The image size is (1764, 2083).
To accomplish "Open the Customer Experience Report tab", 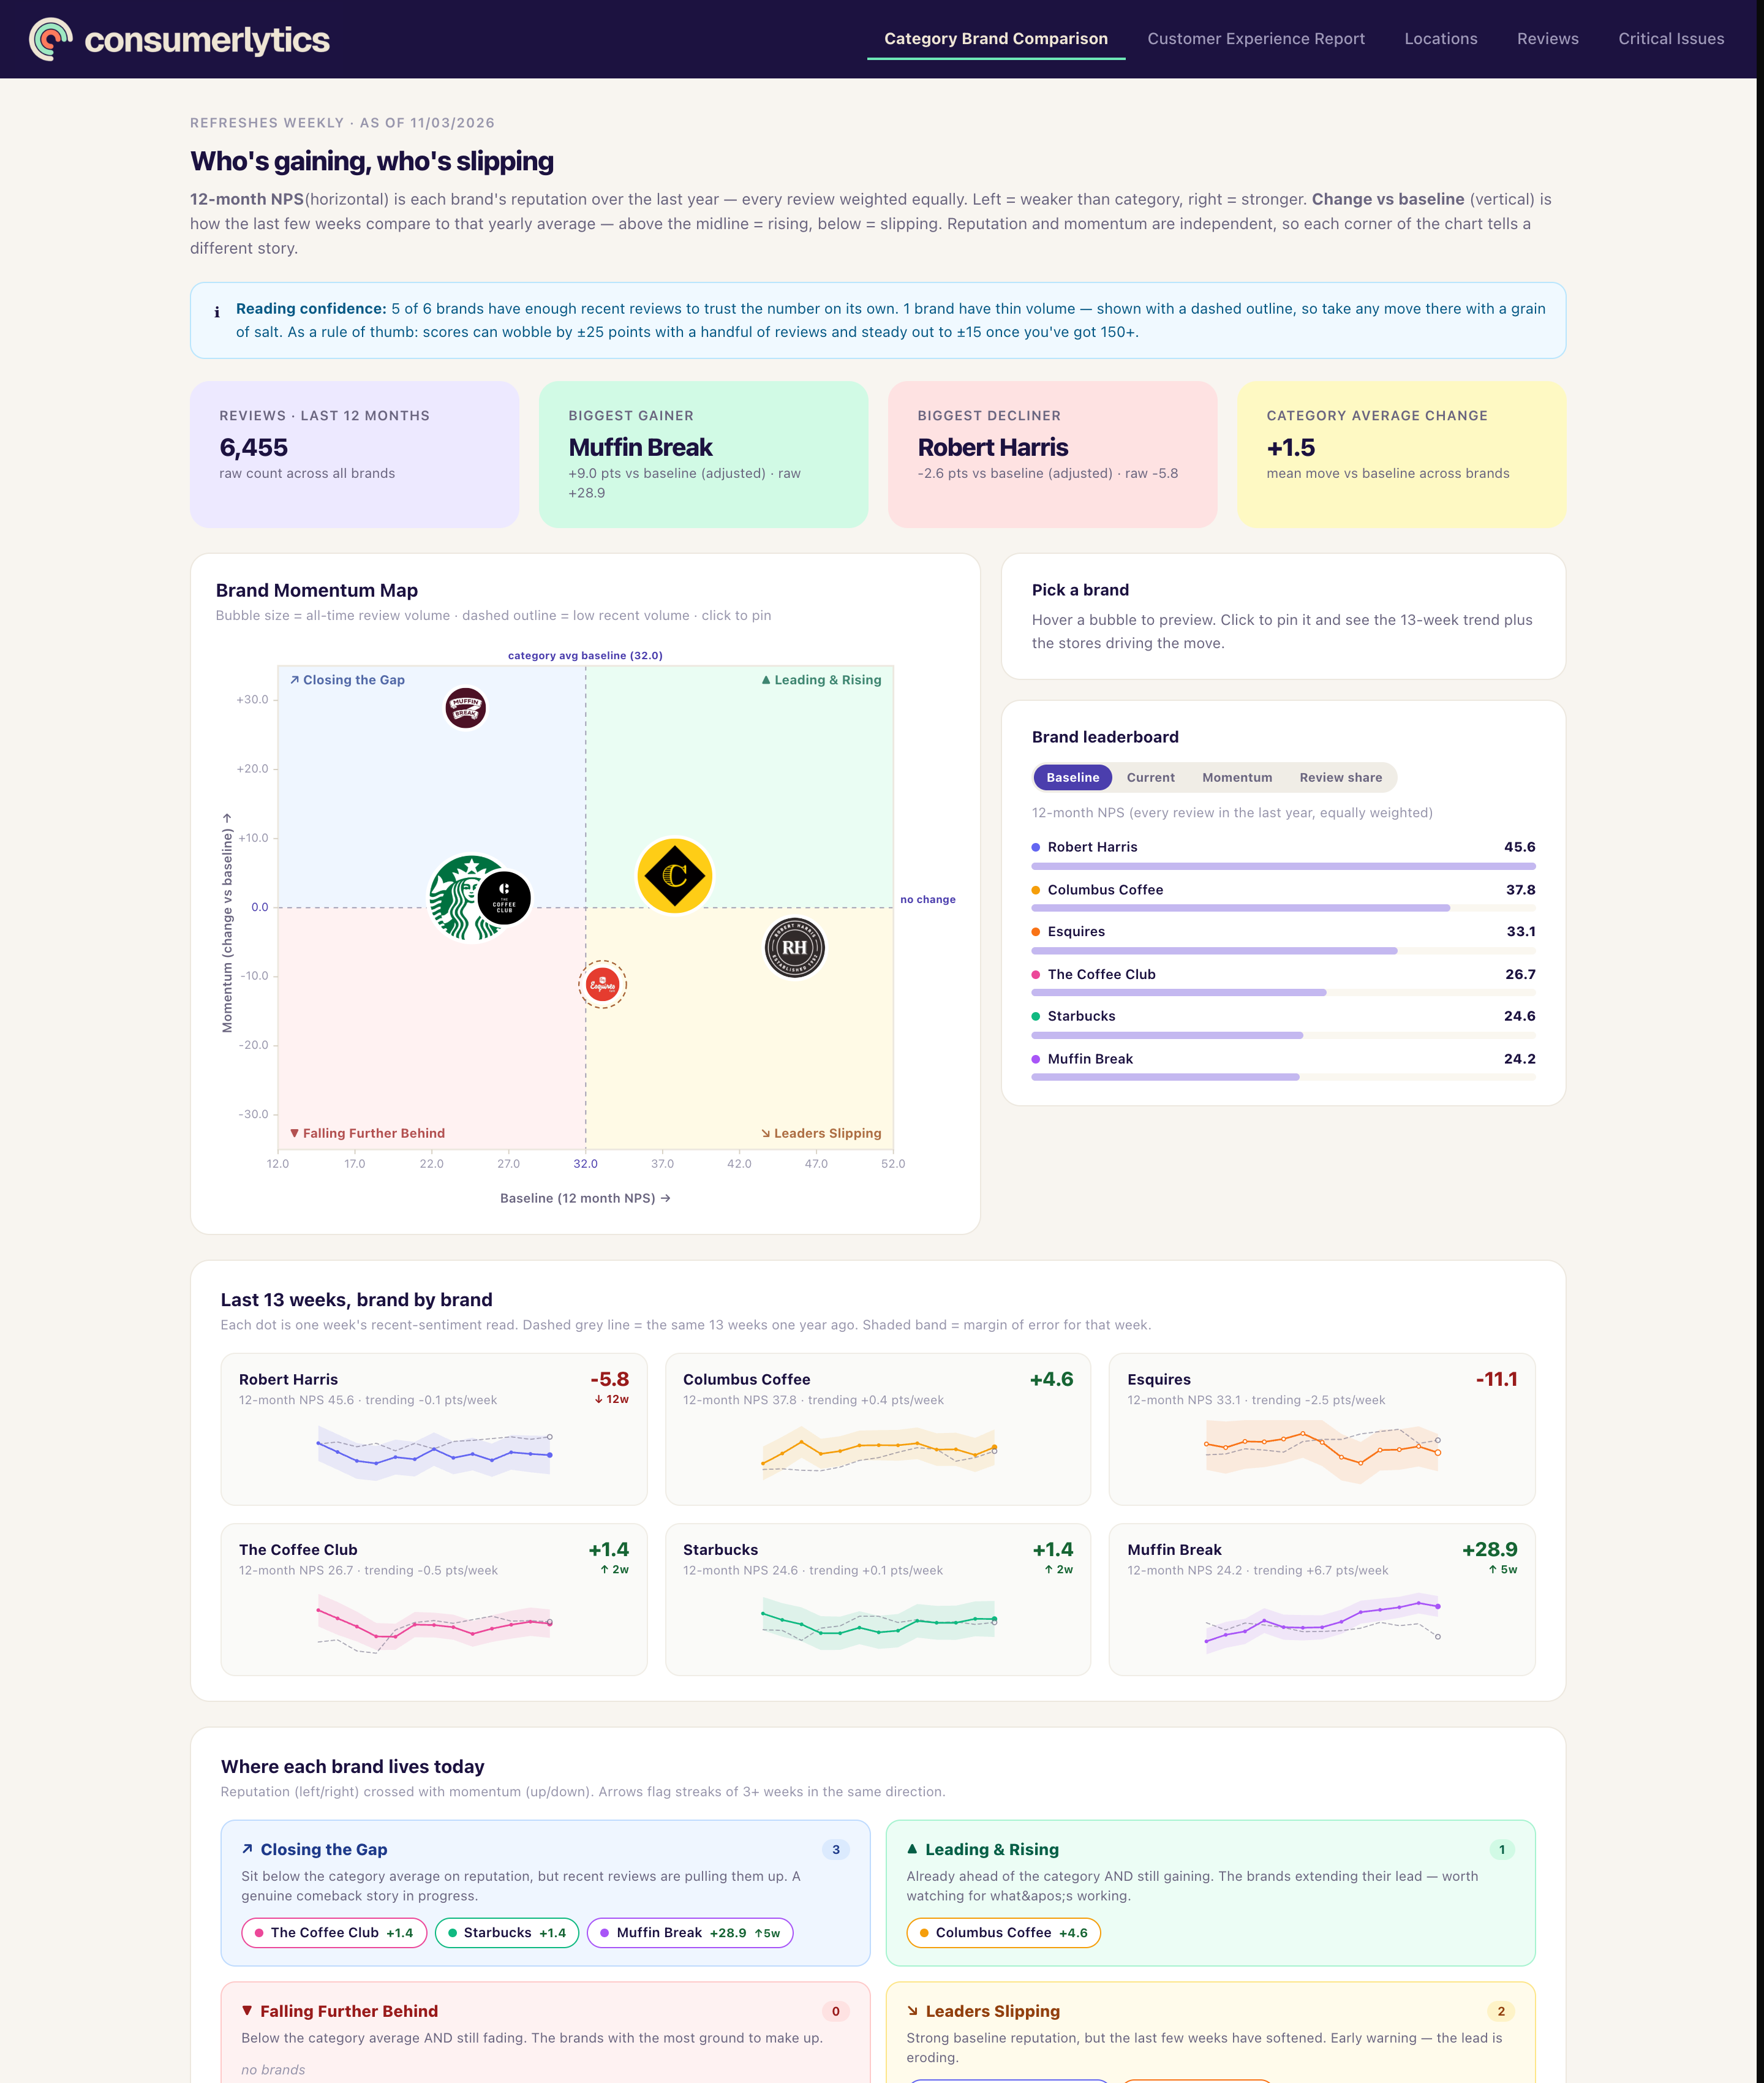I will [x=1255, y=39].
